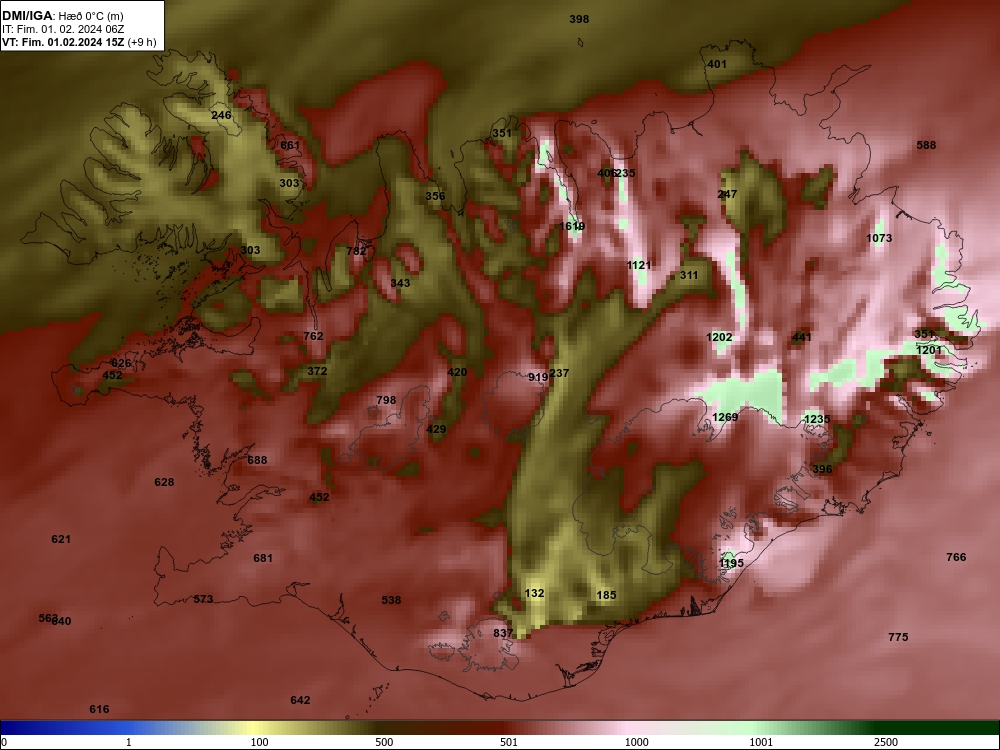Click the 661 height value

click(x=290, y=145)
